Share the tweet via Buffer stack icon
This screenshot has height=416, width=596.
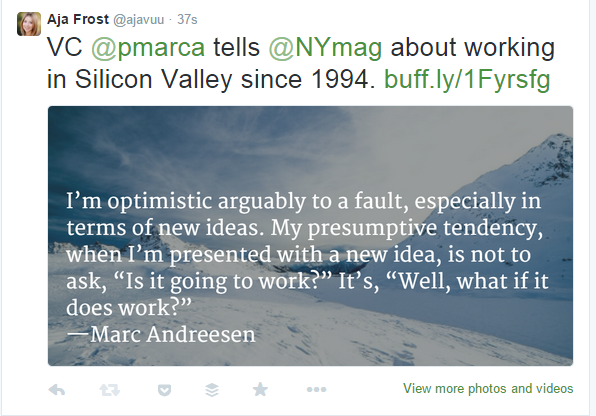click(x=212, y=390)
